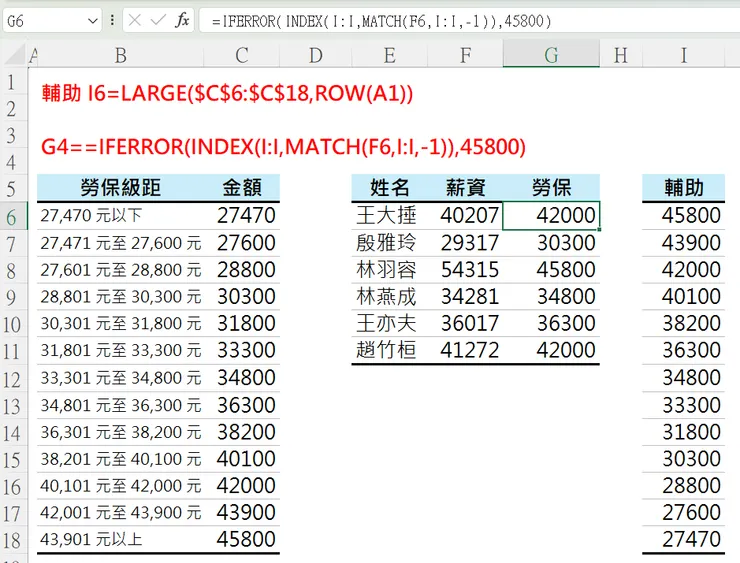Select column I header

tap(683, 56)
